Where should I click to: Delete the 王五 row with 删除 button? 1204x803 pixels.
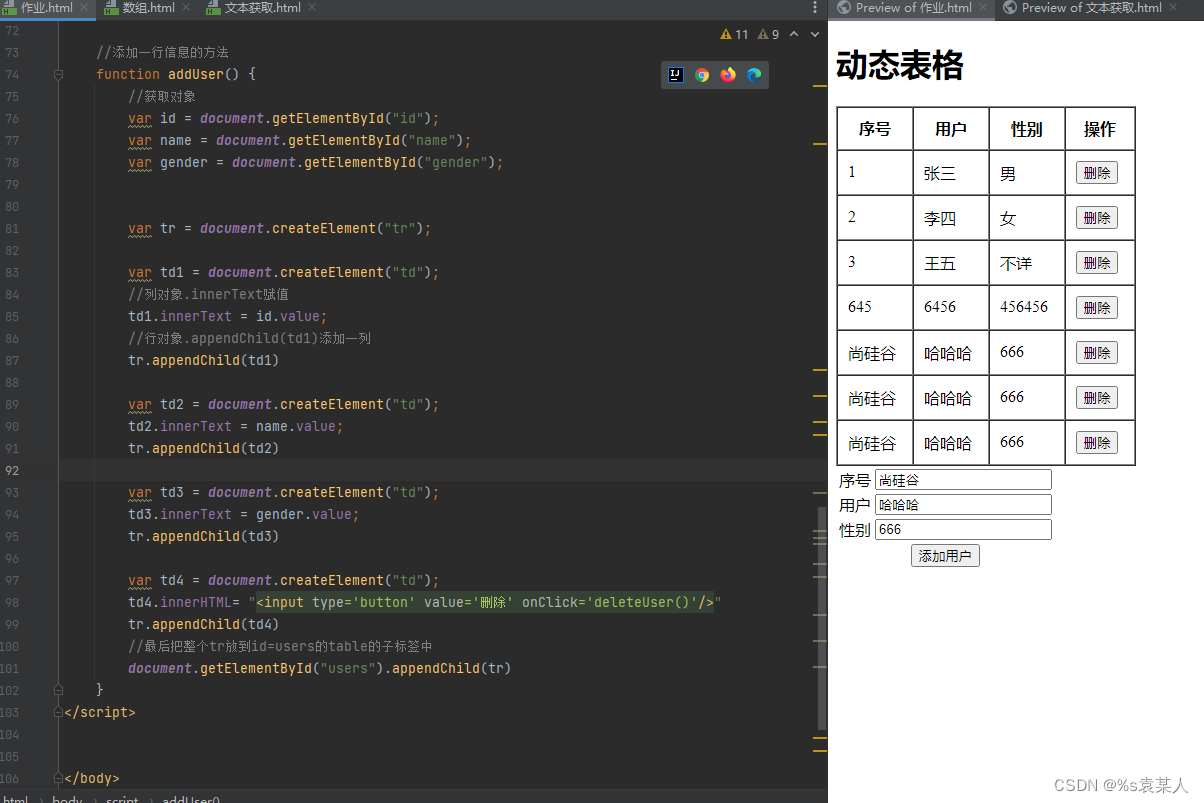coord(1097,263)
